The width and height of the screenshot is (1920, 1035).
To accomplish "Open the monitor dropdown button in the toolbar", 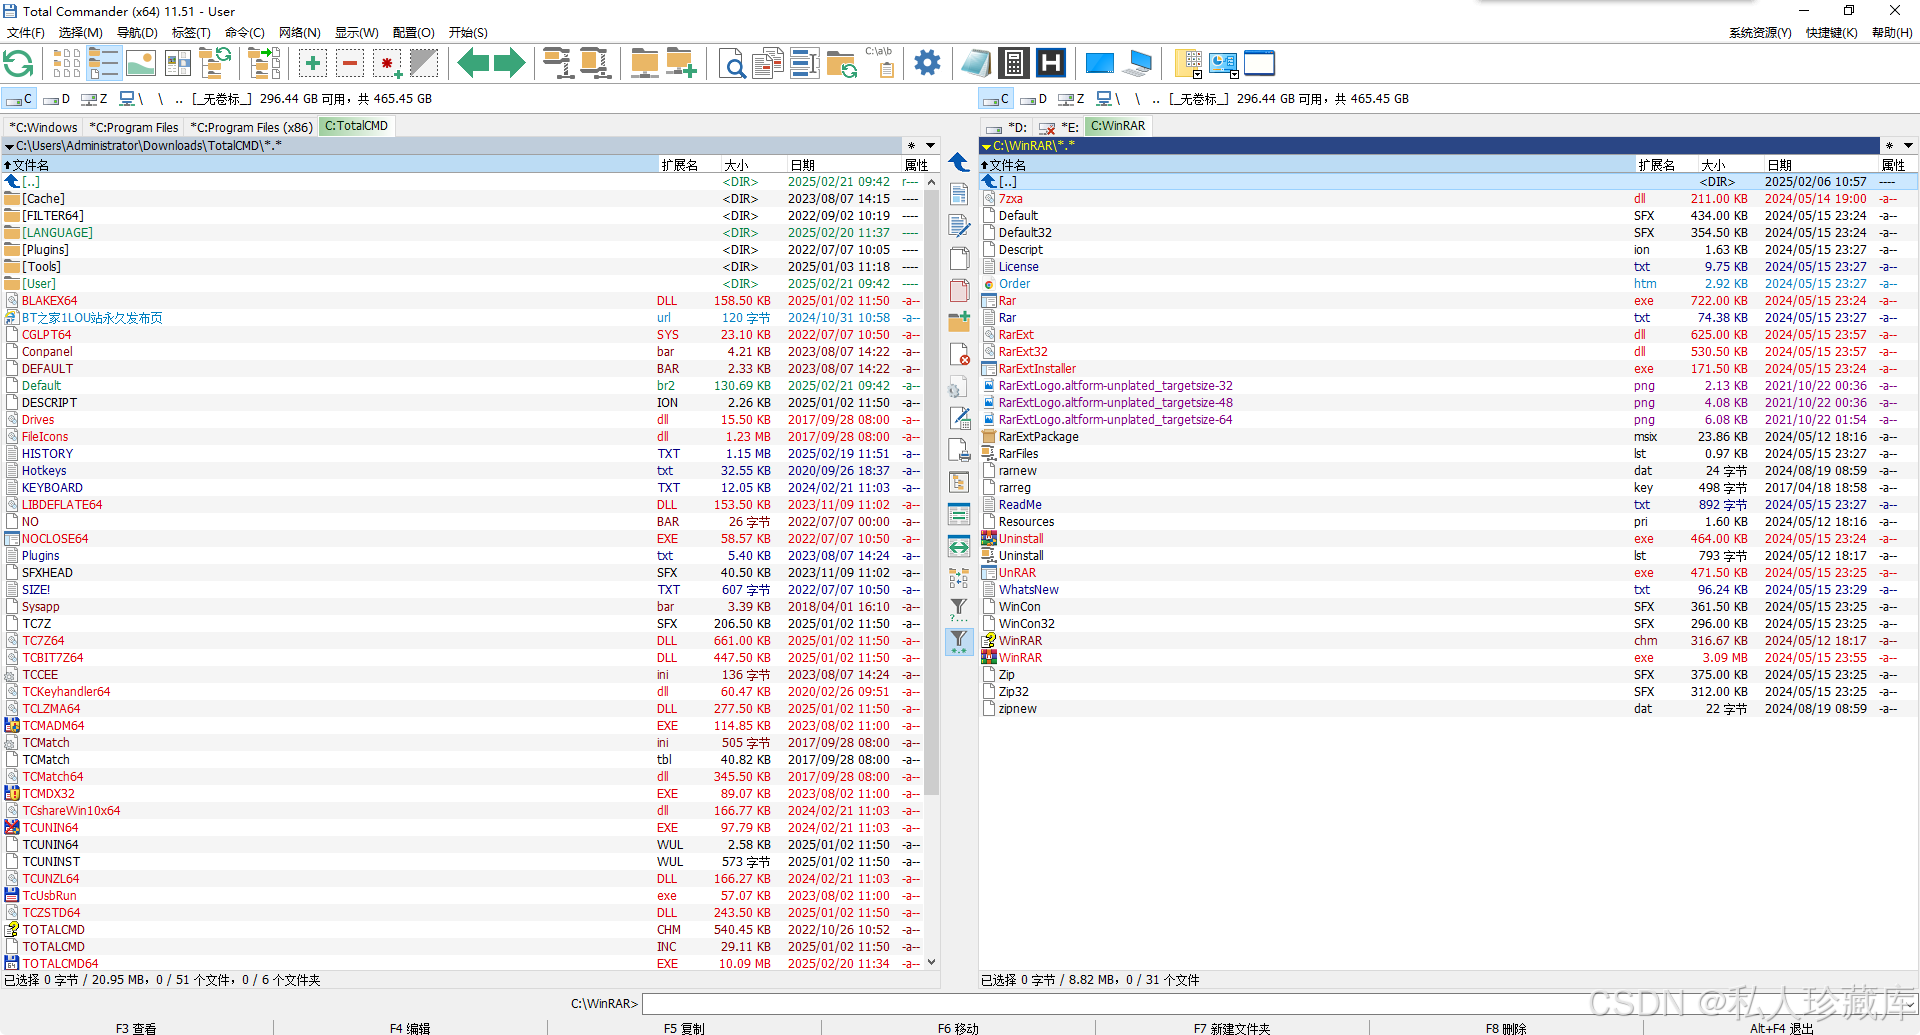I will [x=1223, y=64].
